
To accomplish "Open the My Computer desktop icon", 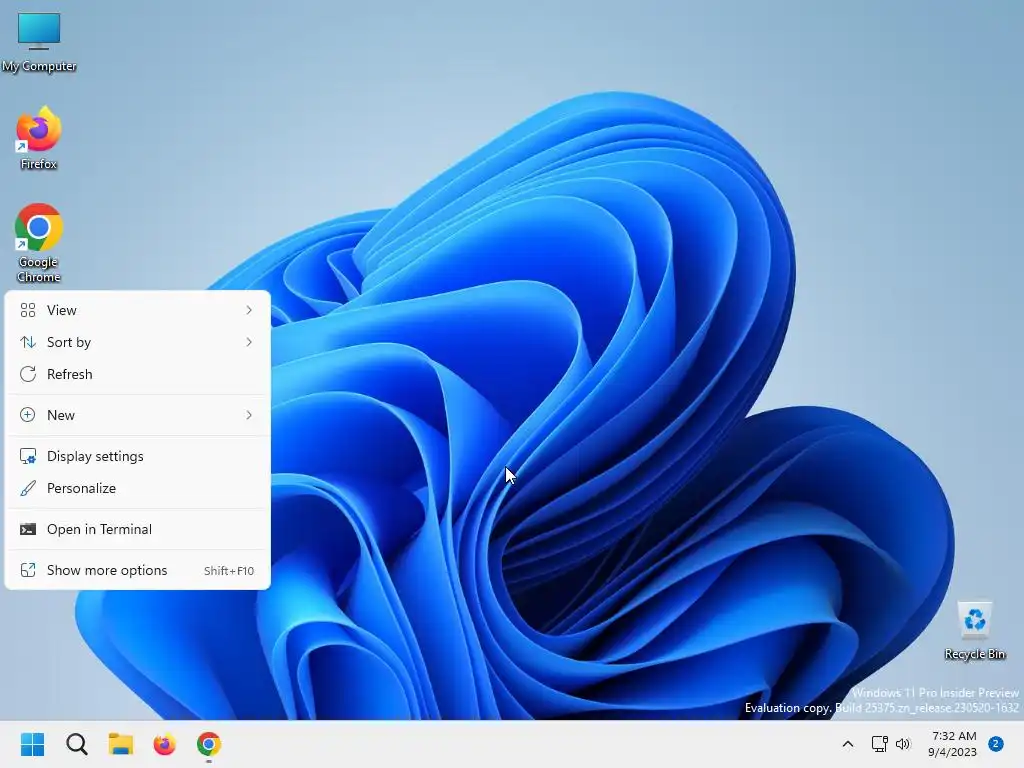I will coord(39,42).
